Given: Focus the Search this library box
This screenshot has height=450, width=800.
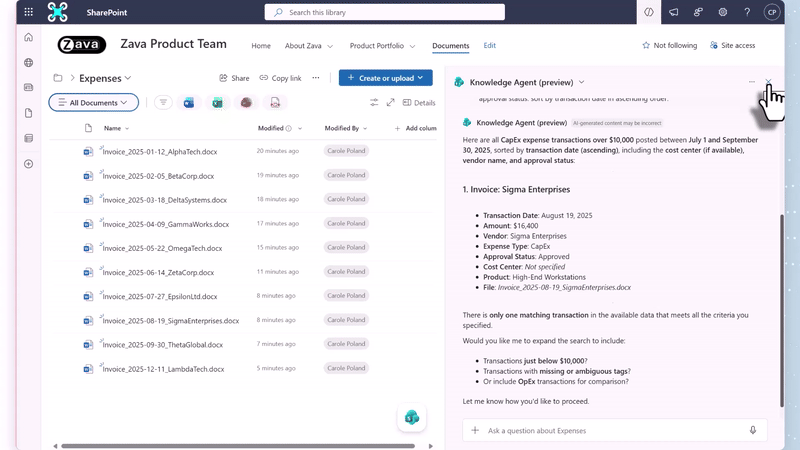Looking at the screenshot, I should pyautogui.click(x=385, y=12).
